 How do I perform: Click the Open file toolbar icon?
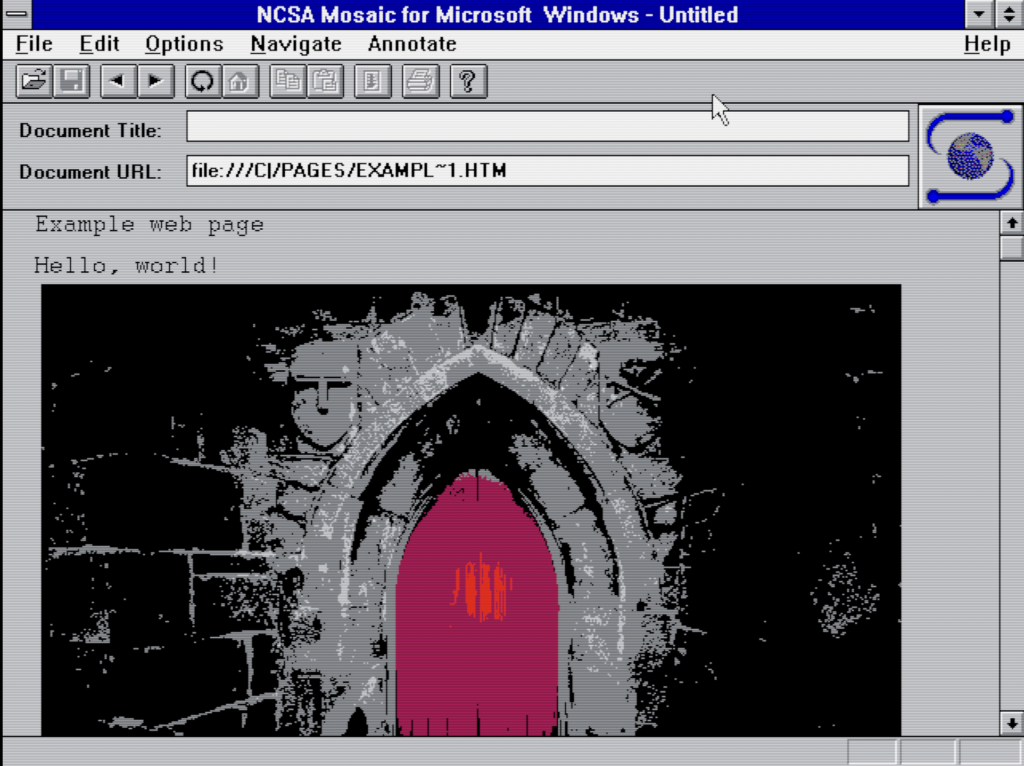(x=34, y=82)
